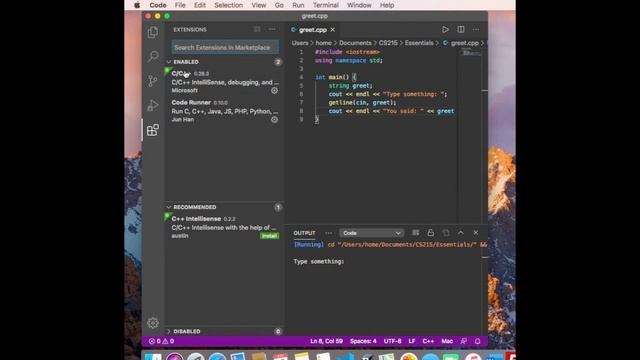Image resolution: width=640 pixels, height=360 pixels.
Task: Toggle Output scroll lock
Action: [x=431, y=233]
